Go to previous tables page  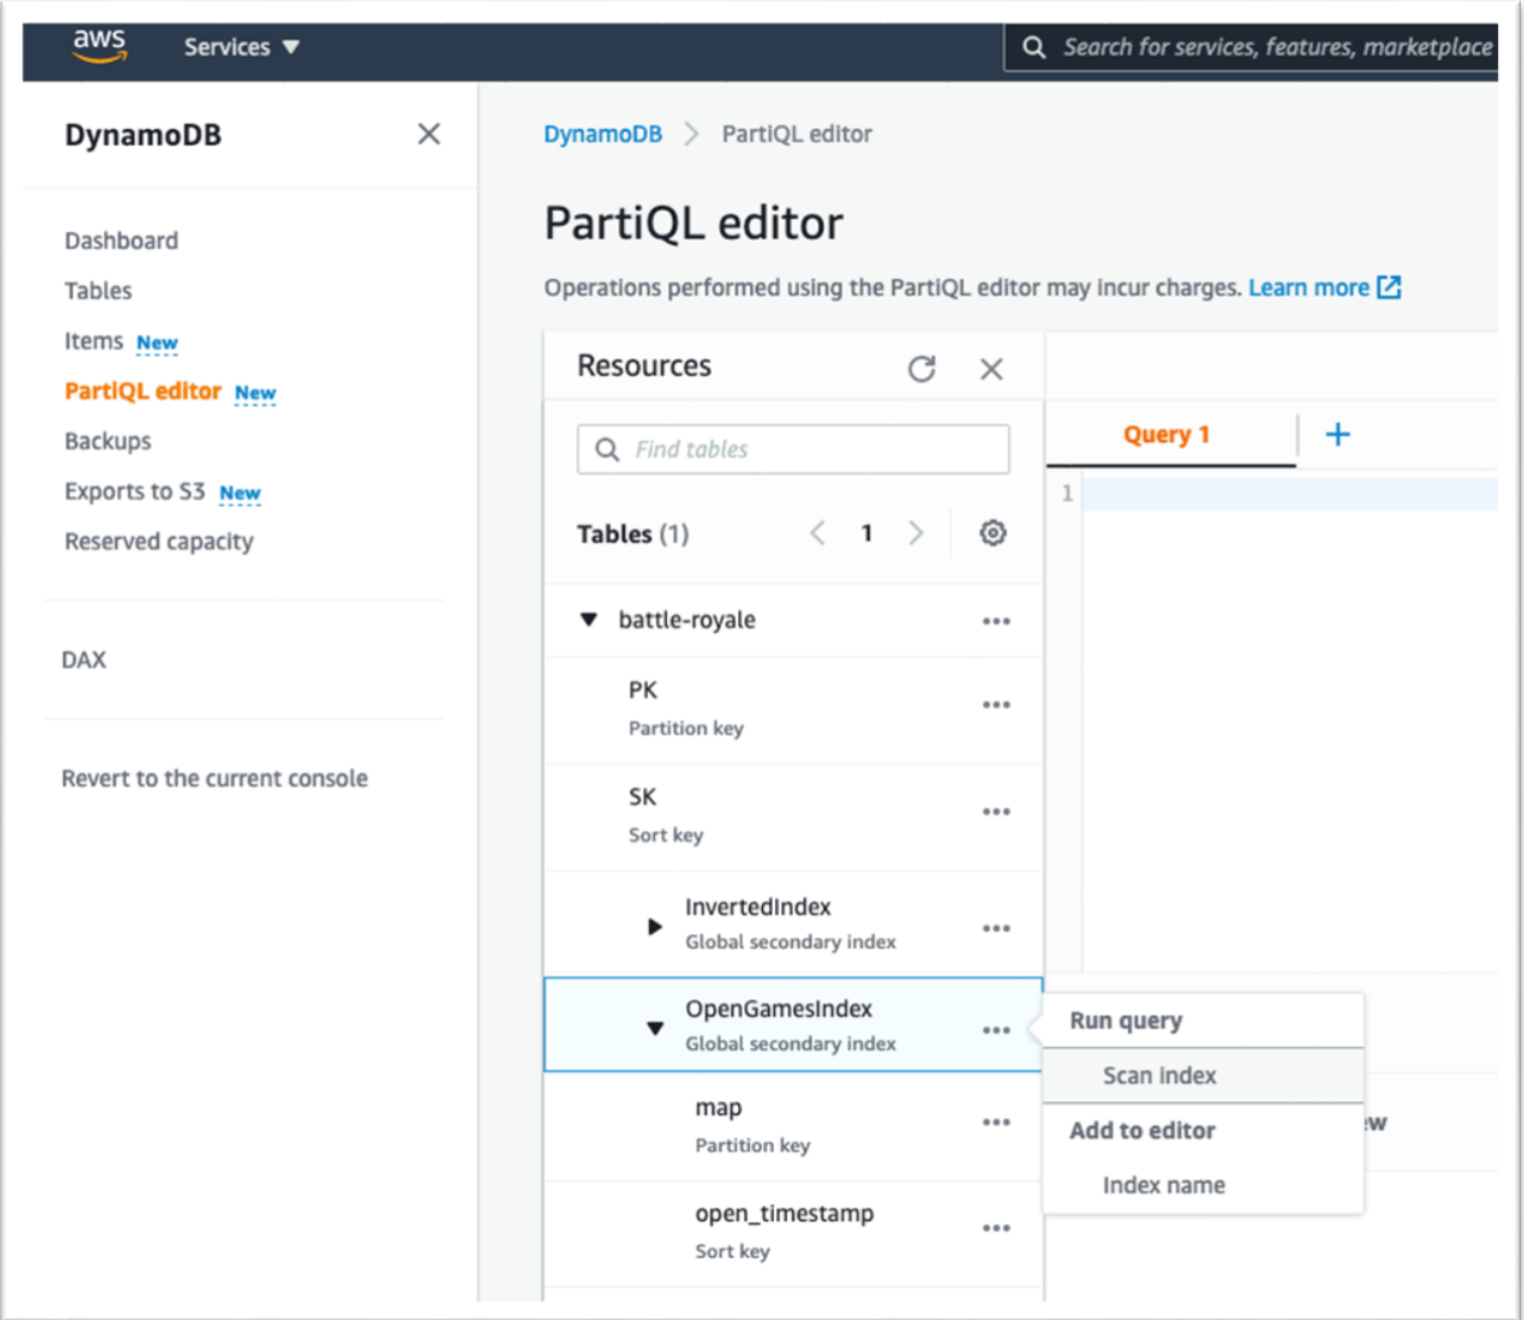point(817,533)
